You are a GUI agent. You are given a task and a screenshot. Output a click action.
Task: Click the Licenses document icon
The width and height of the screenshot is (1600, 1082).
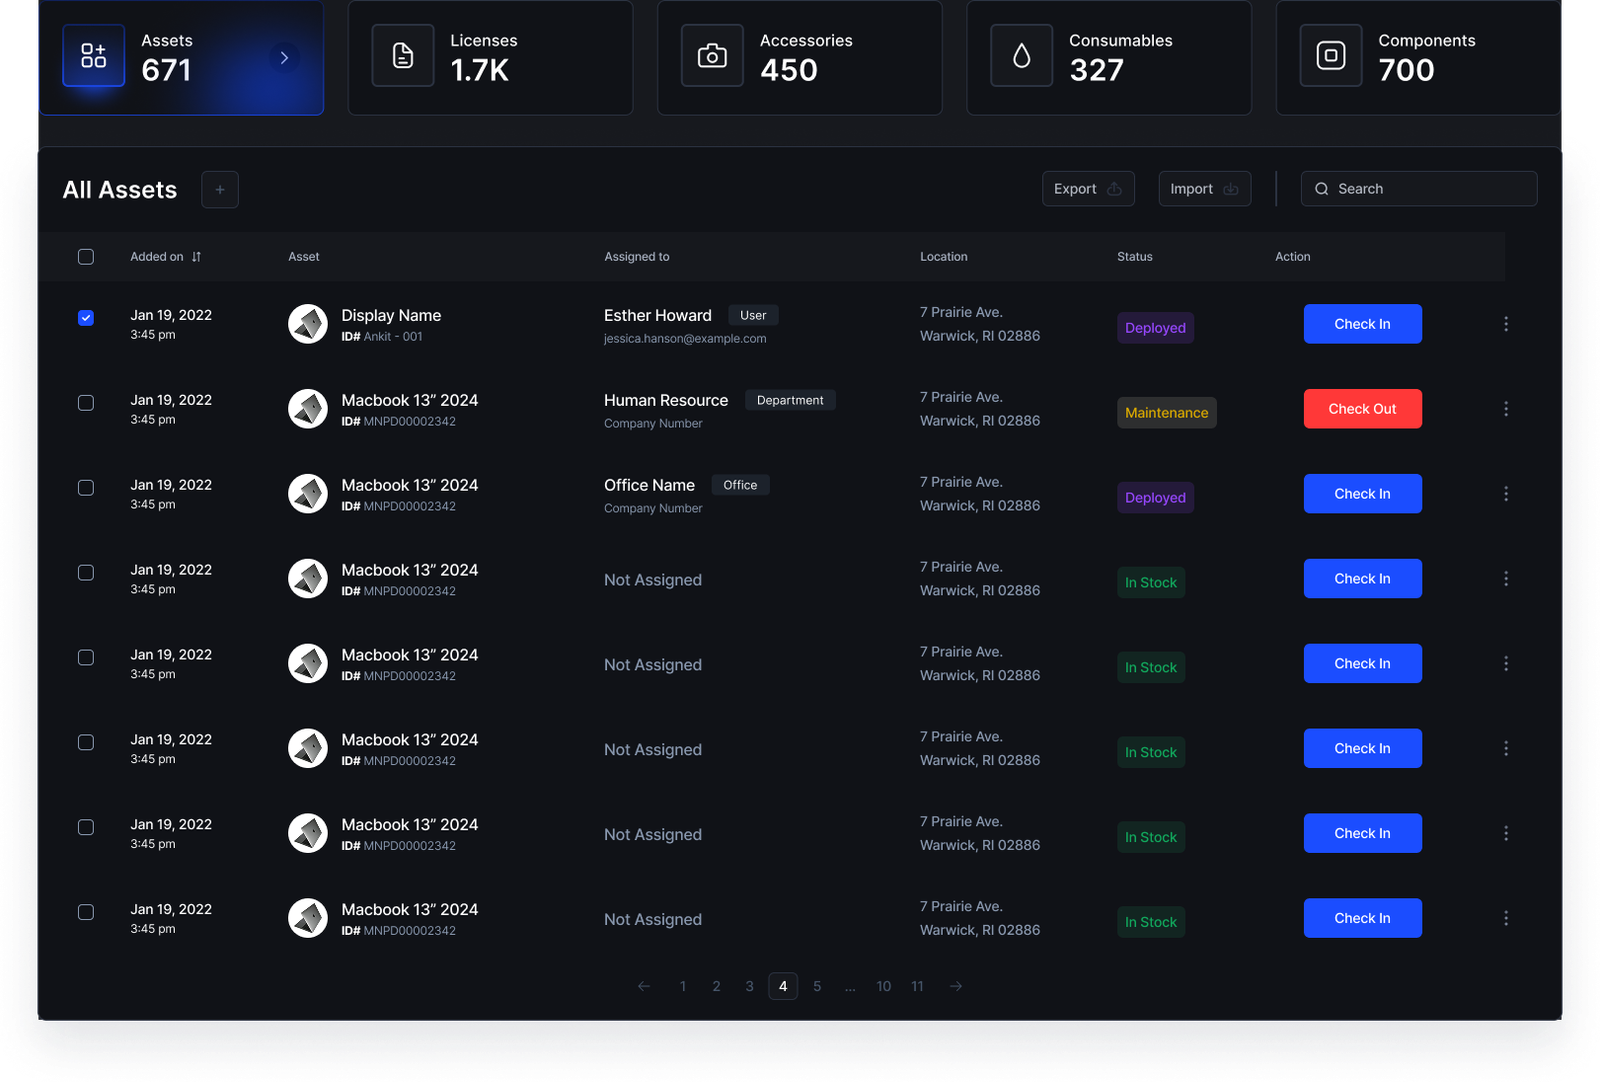(403, 56)
